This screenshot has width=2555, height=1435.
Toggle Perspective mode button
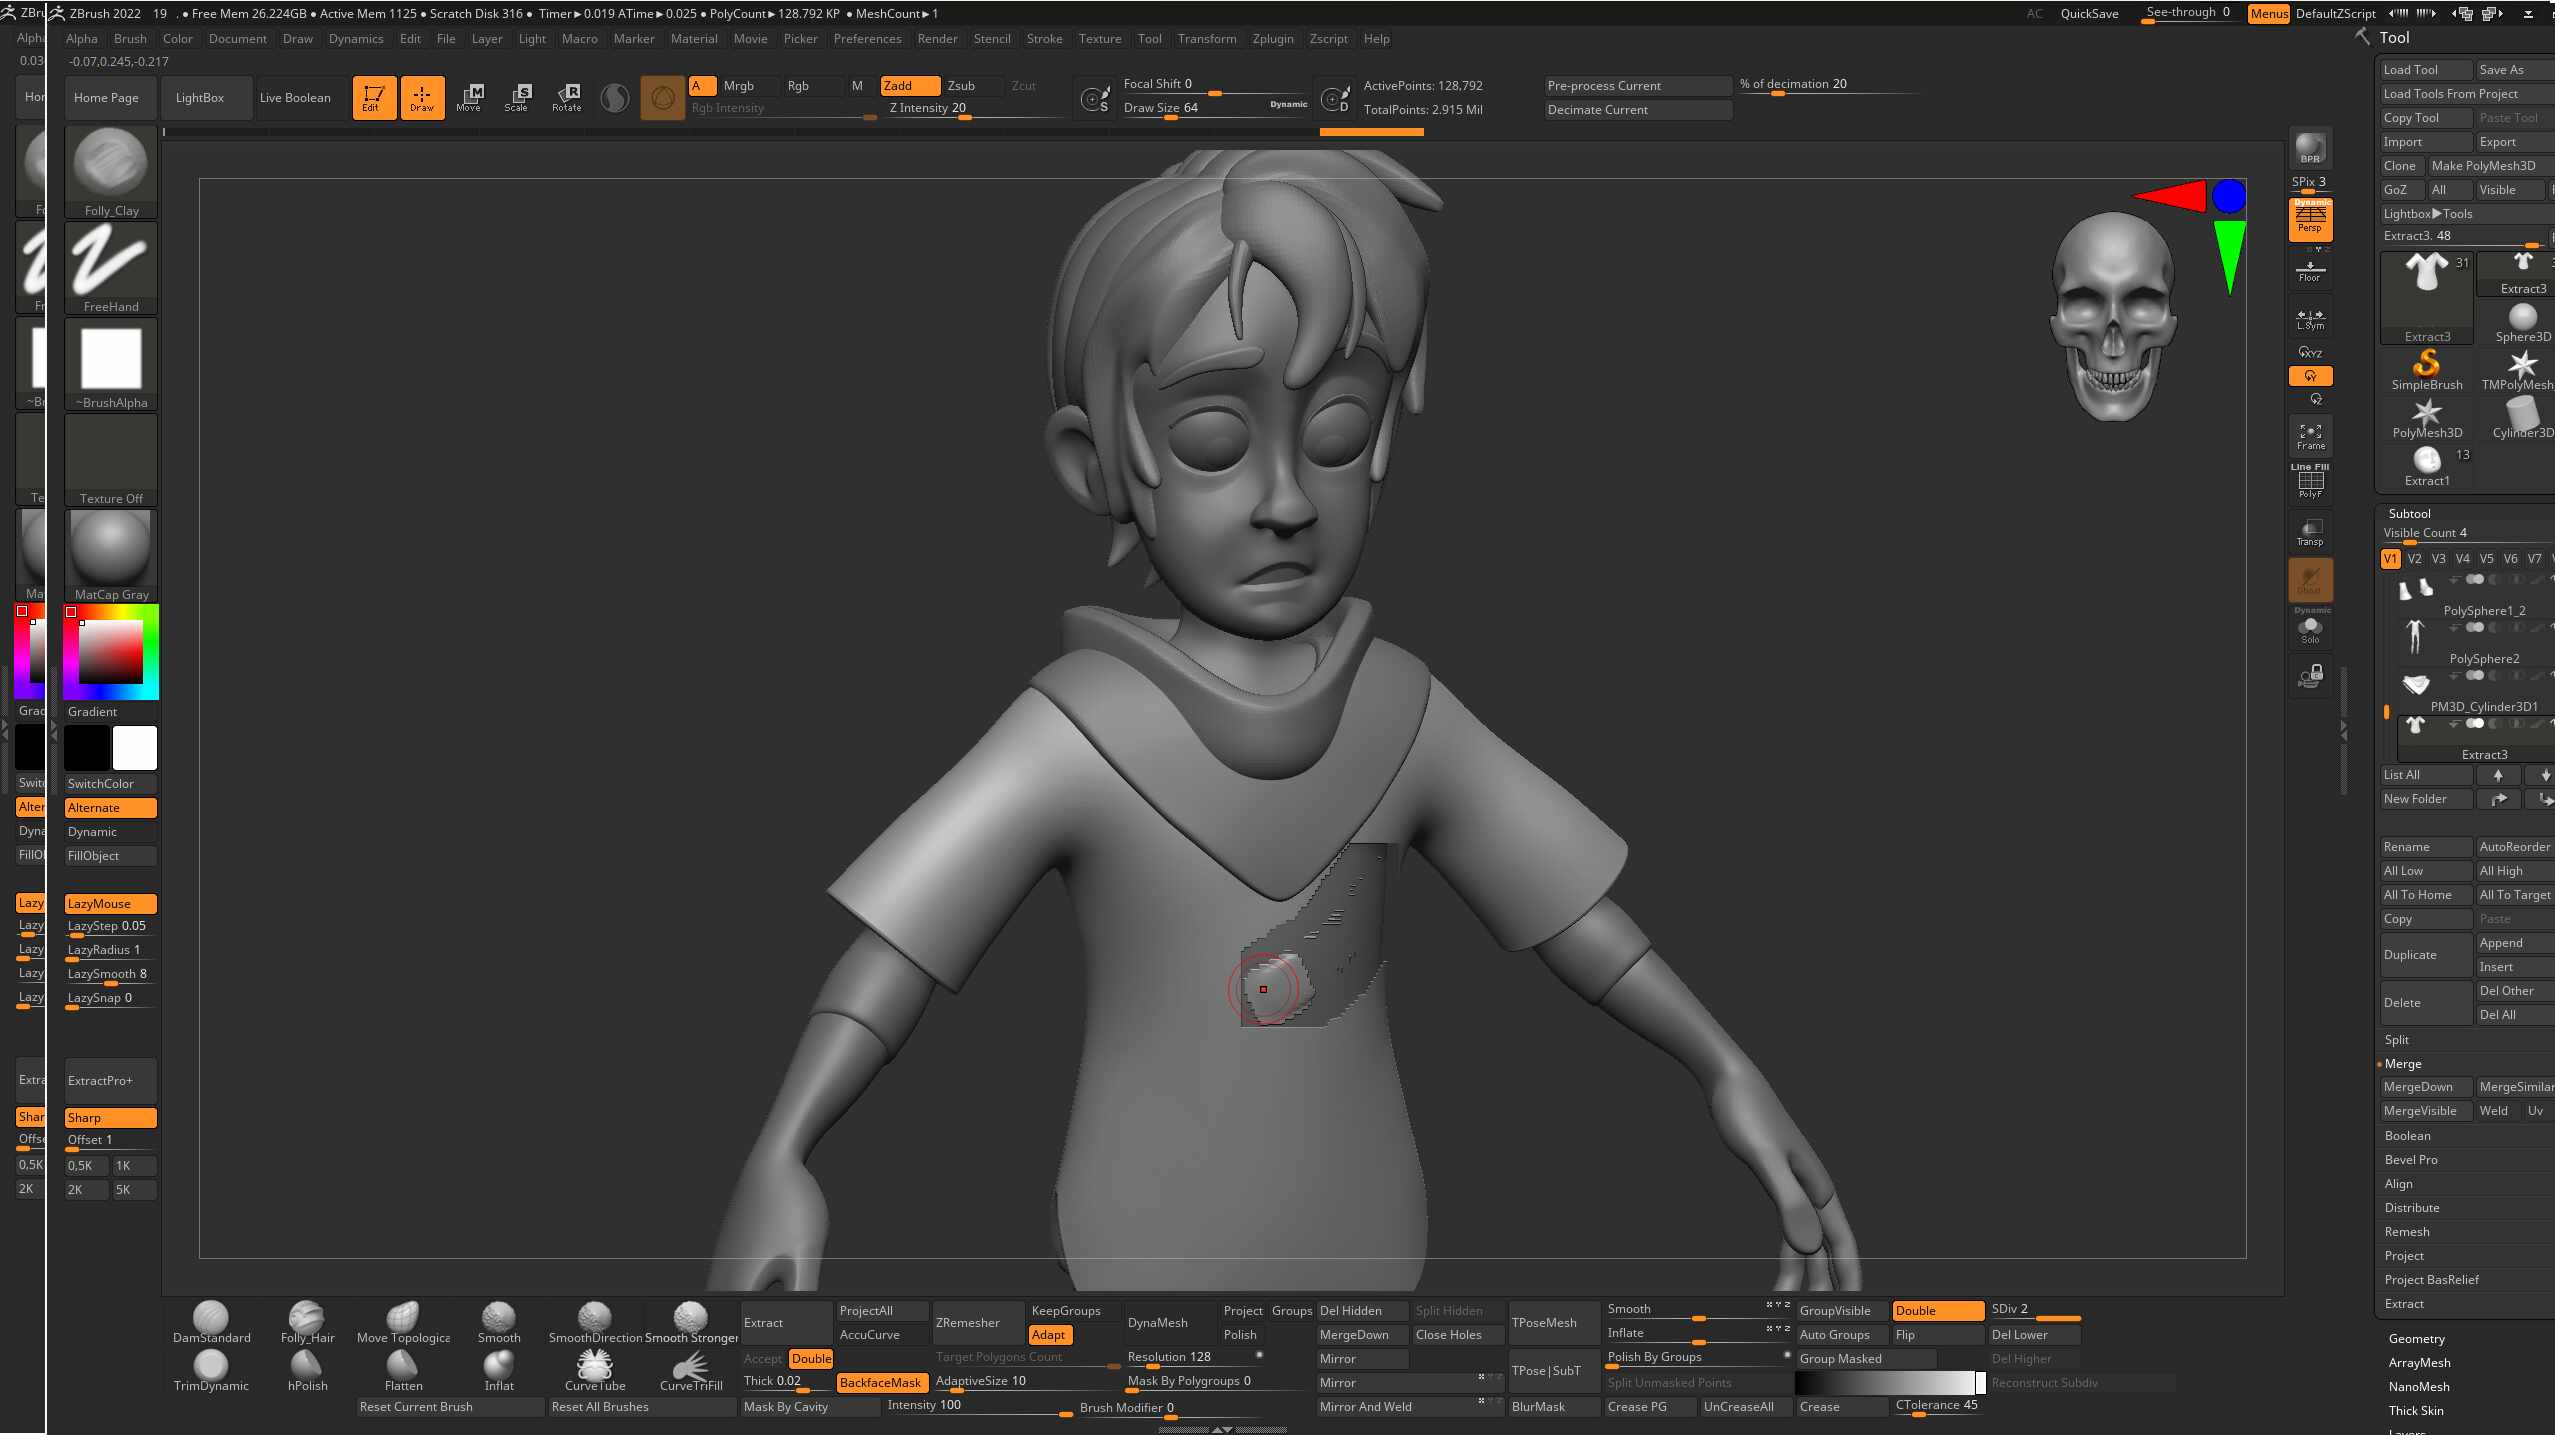(2310, 219)
